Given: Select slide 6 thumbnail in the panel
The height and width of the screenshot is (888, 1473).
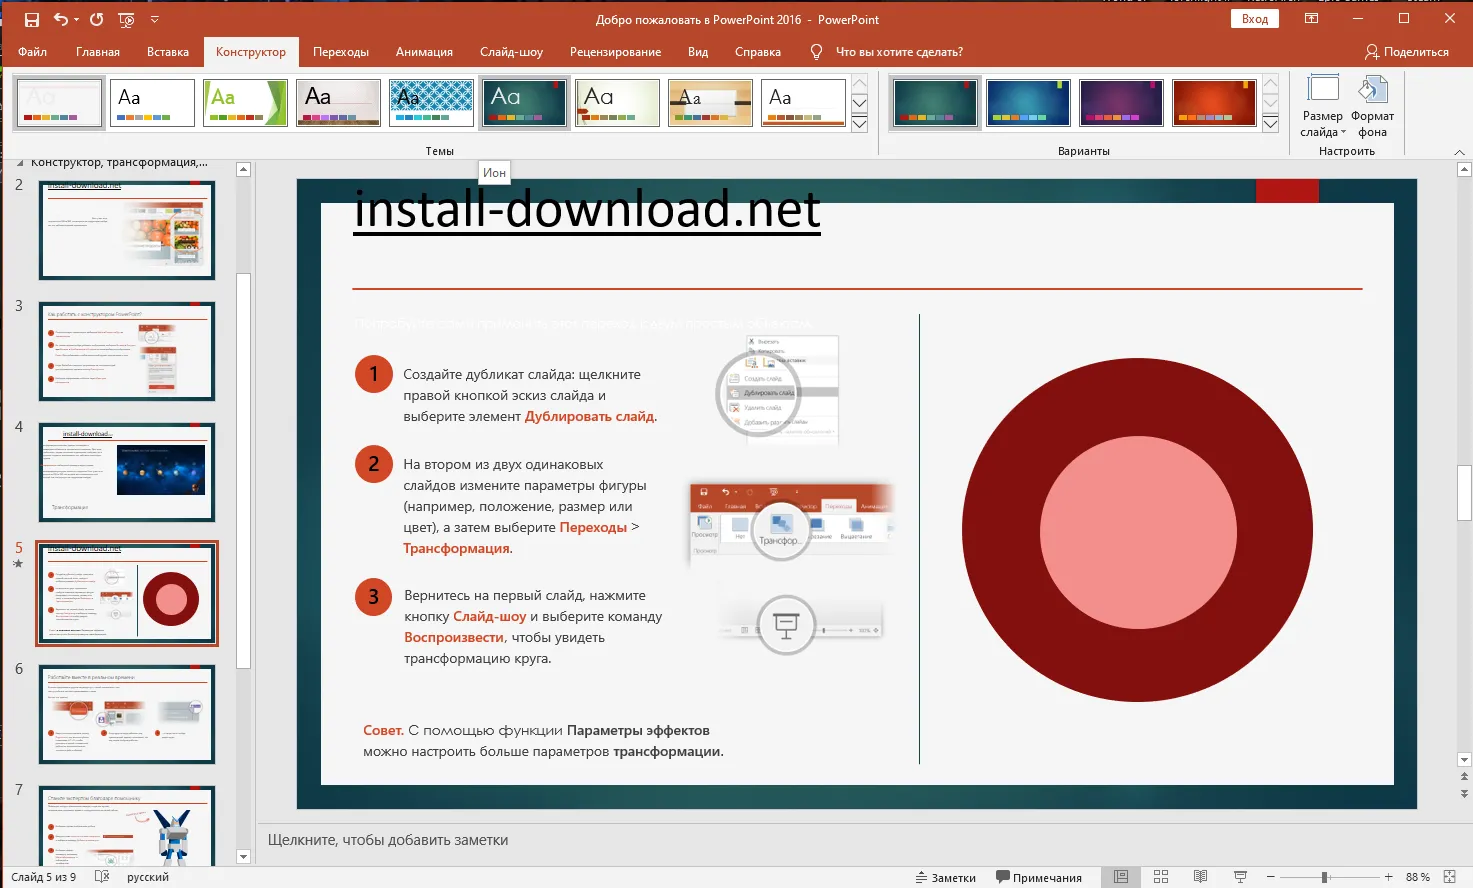Looking at the screenshot, I should click(127, 714).
